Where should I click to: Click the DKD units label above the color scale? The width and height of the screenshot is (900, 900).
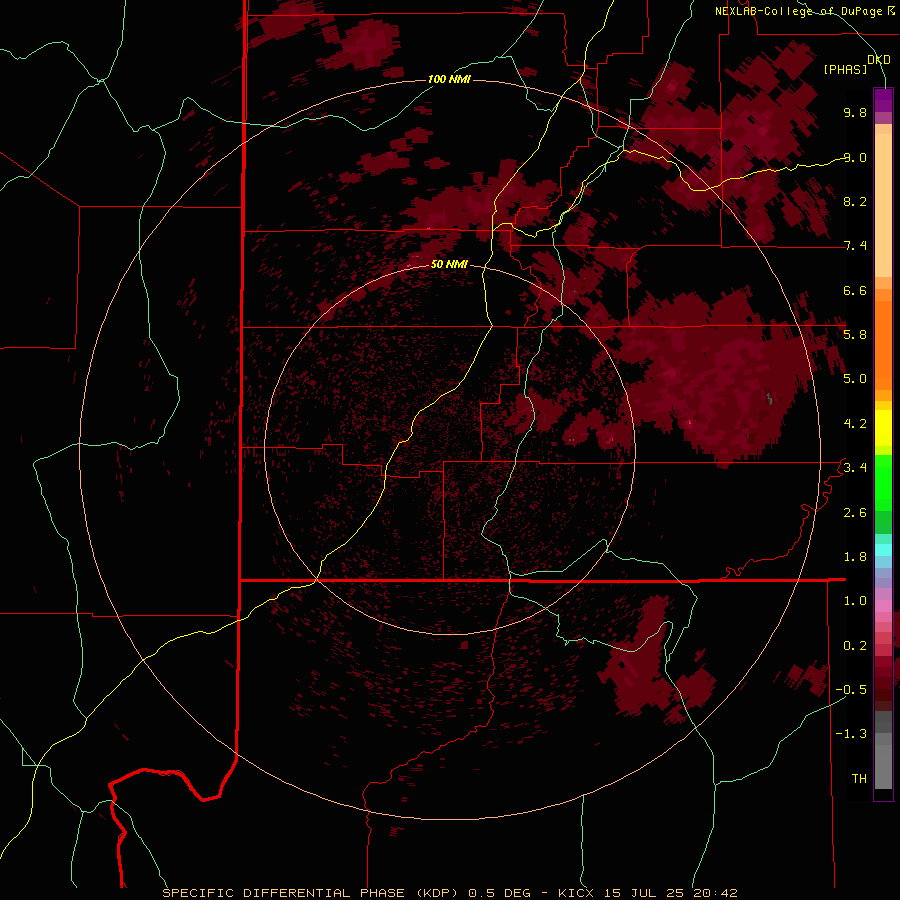pyautogui.click(x=879, y=60)
